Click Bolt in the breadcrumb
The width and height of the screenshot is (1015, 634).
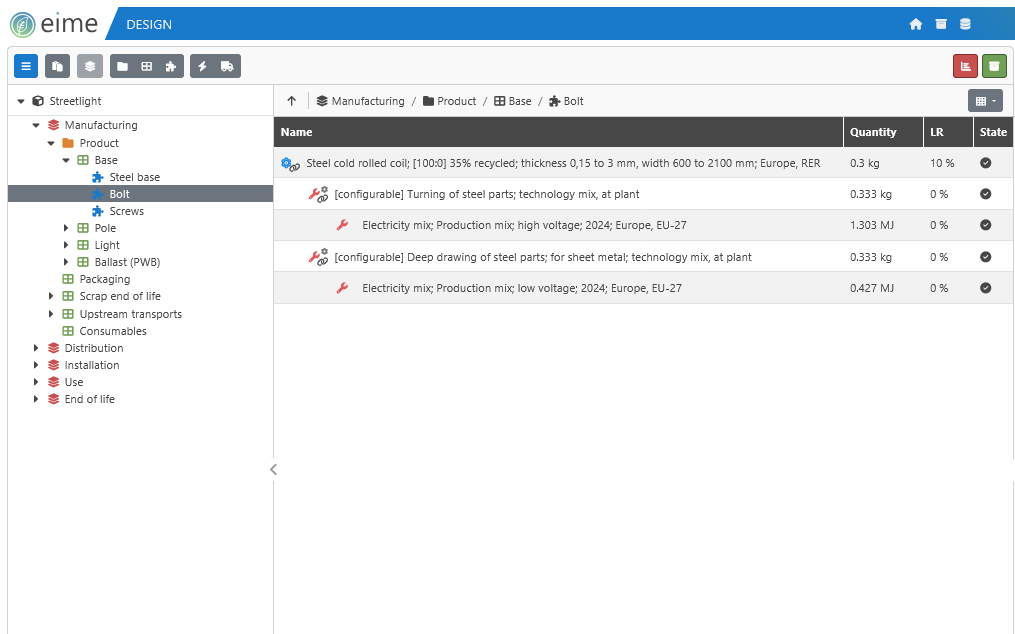pyautogui.click(x=566, y=101)
